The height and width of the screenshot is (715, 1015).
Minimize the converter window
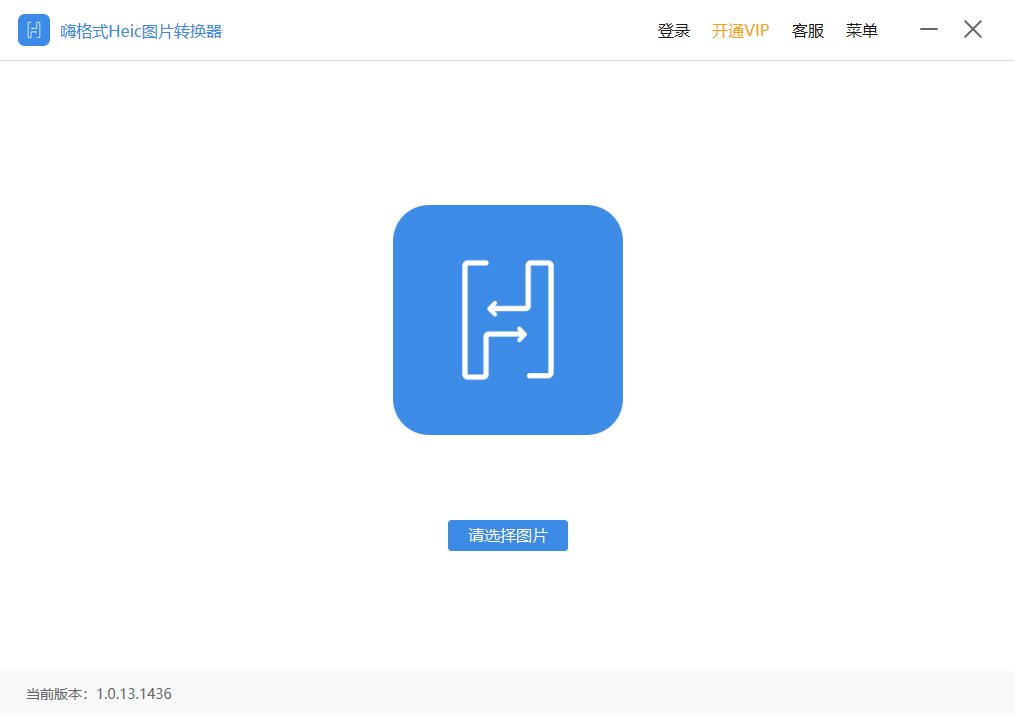click(x=929, y=29)
